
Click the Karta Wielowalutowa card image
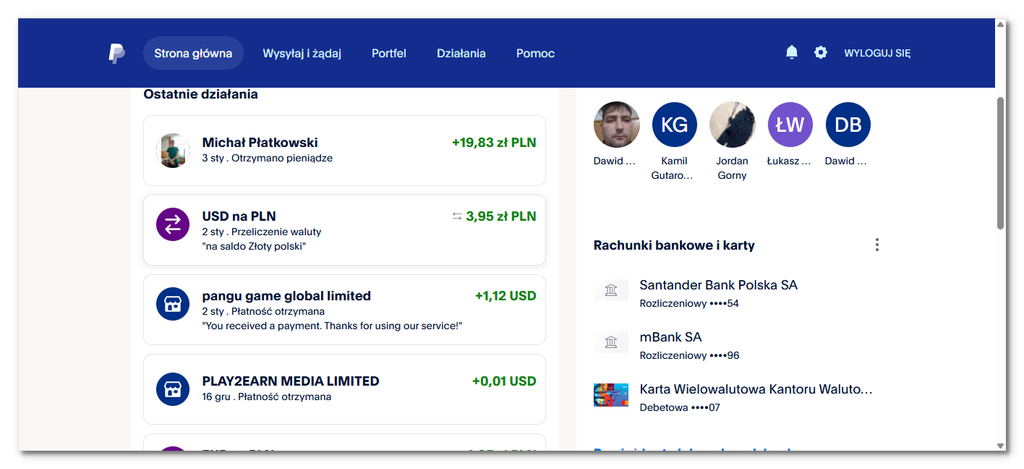click(x=611, y=395)
